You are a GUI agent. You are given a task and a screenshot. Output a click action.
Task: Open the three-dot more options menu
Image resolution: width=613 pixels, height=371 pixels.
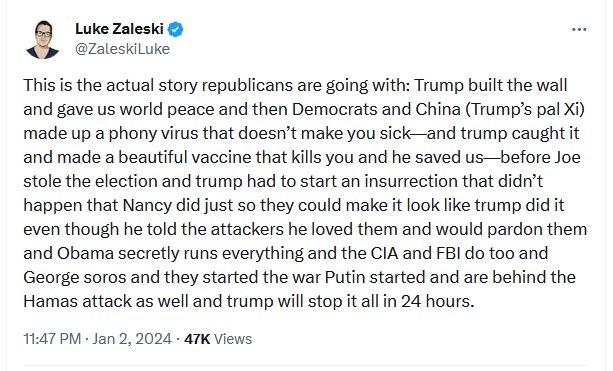pos(579,29)
